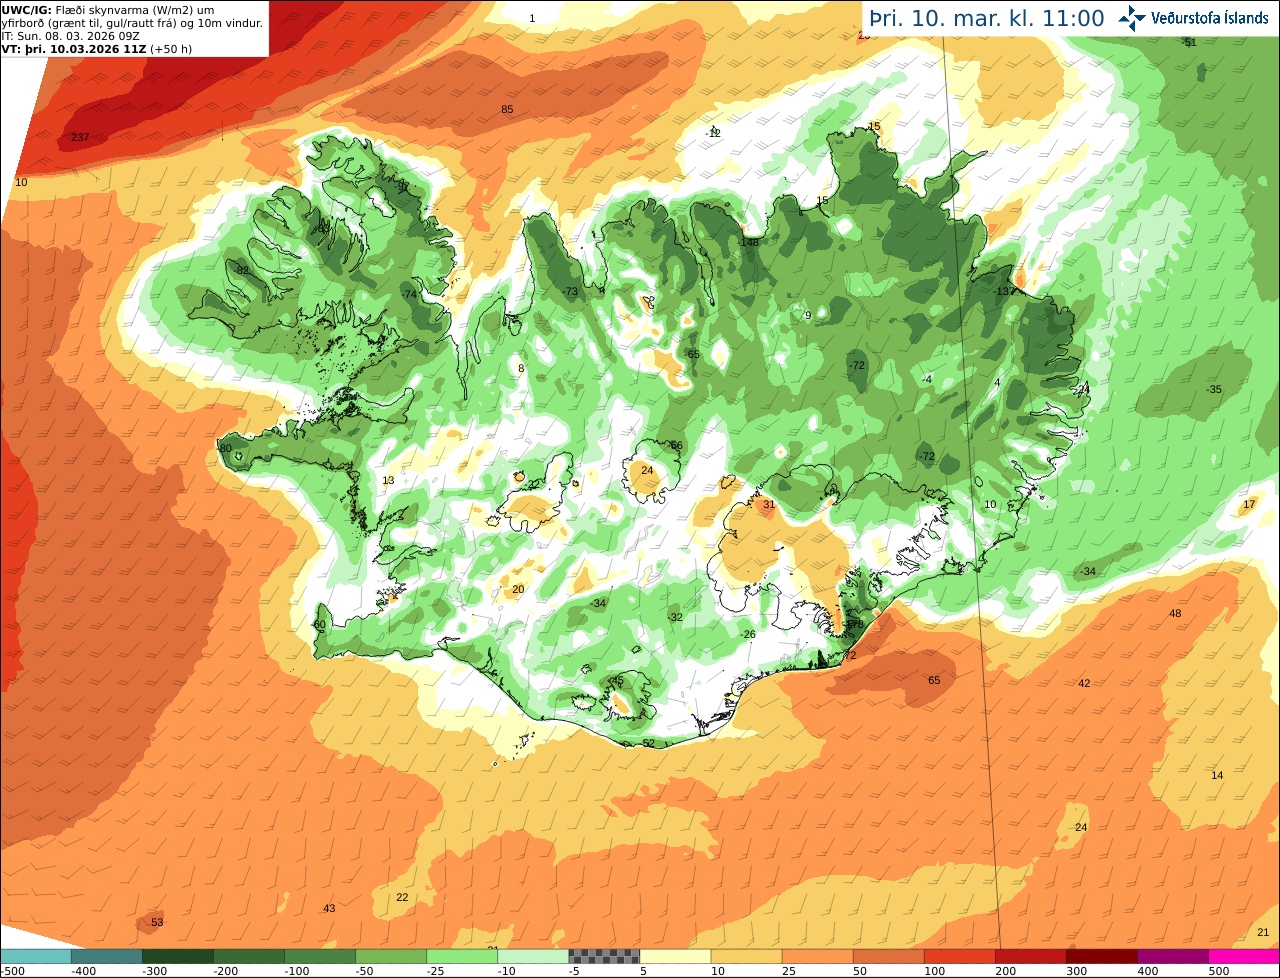Select the pale yellow swatch between 5 and 10
The height and width of the screenshot is (978, 1280).
pyautogui.click(x=675, y=956)
